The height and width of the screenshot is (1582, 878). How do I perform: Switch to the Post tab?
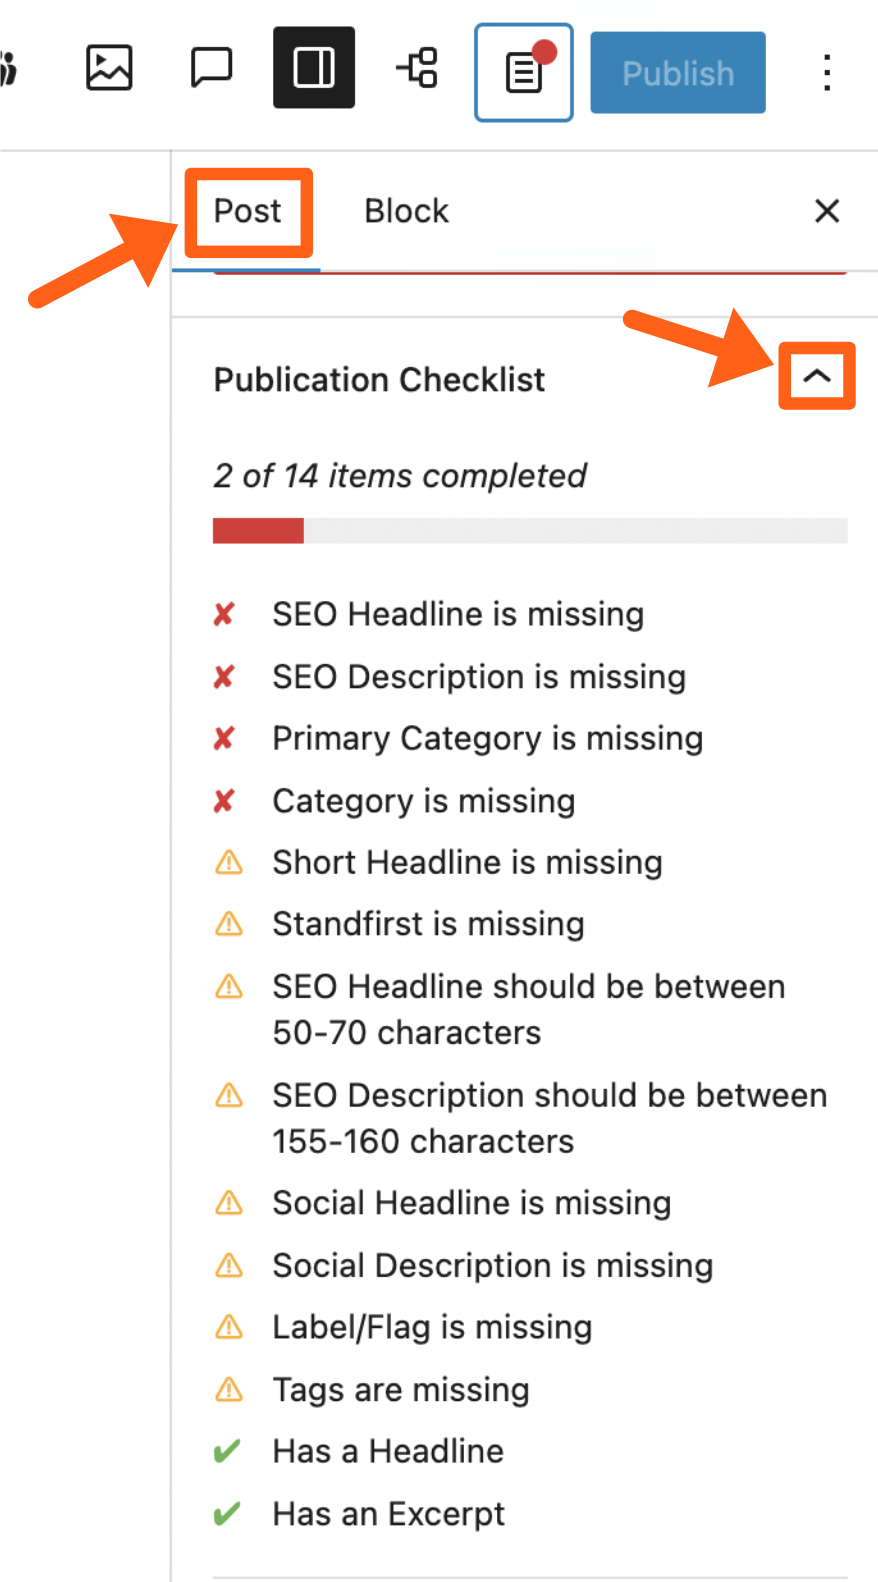(x=248, y=211)
